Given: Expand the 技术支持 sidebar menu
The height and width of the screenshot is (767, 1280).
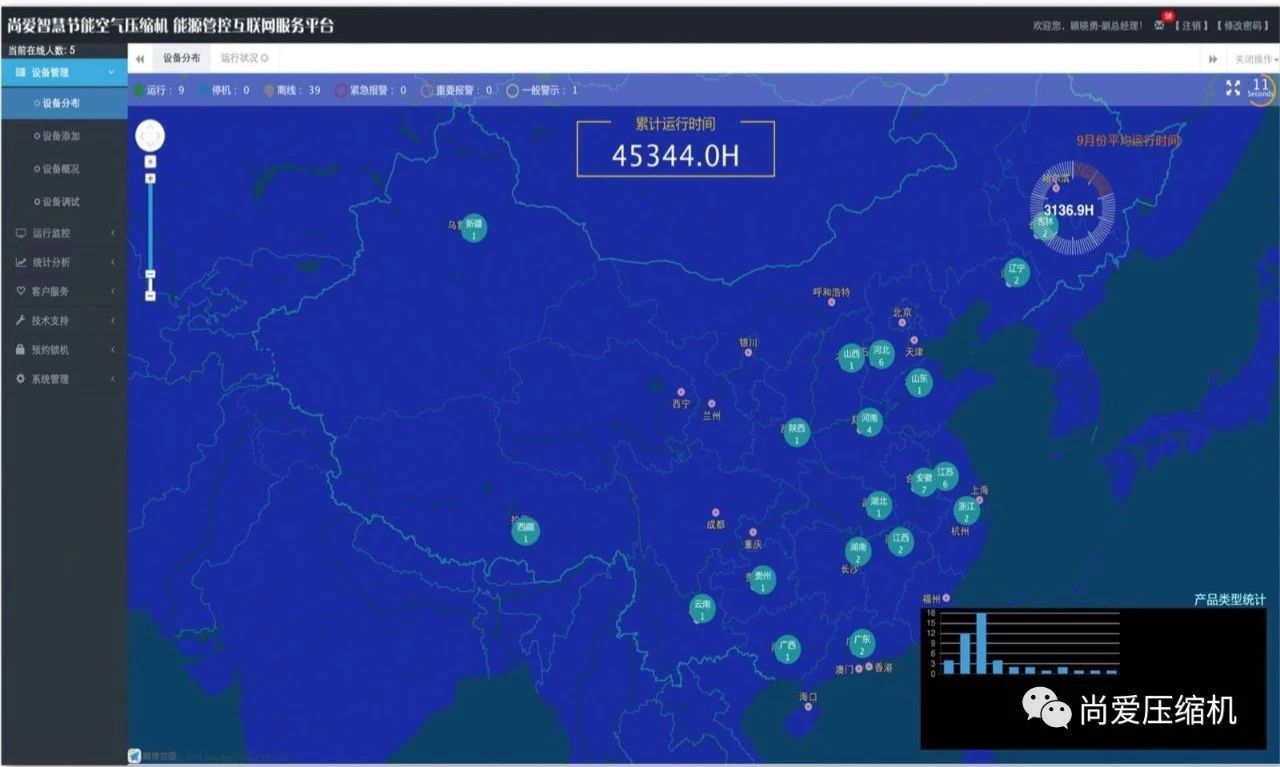Looking at the screenshot, I should pyautogui.click(x=64, y=321).
